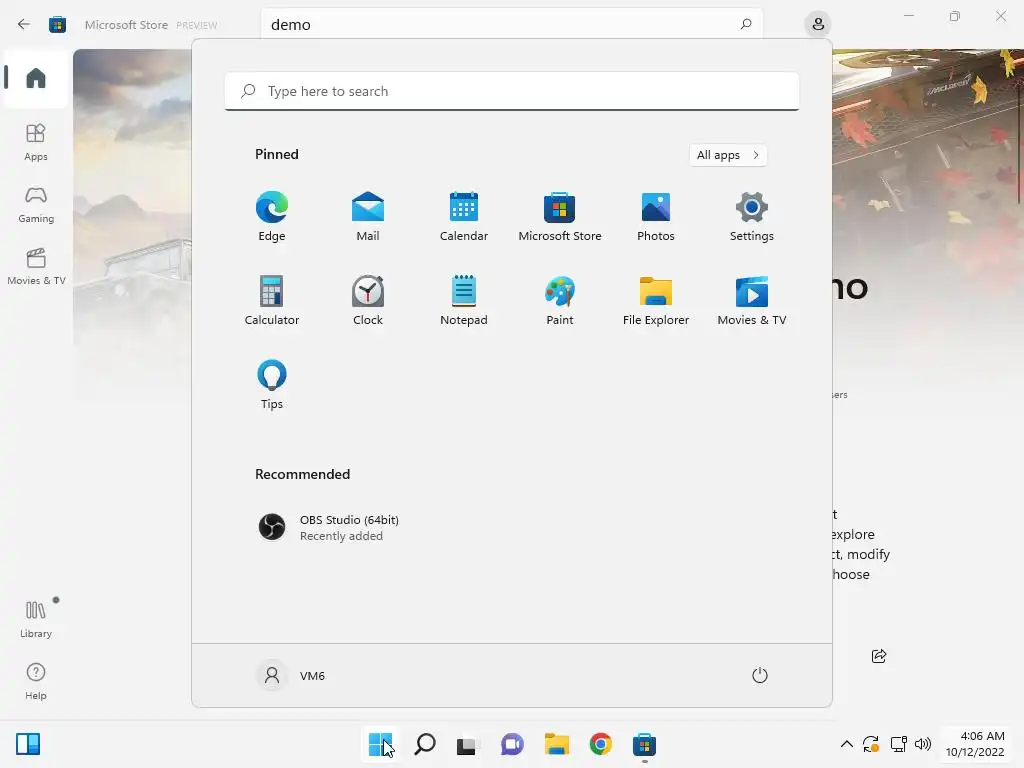Launch the Photos app
Image resolution: width=1024 pixels, height=768 pixels.
(656, 216)
